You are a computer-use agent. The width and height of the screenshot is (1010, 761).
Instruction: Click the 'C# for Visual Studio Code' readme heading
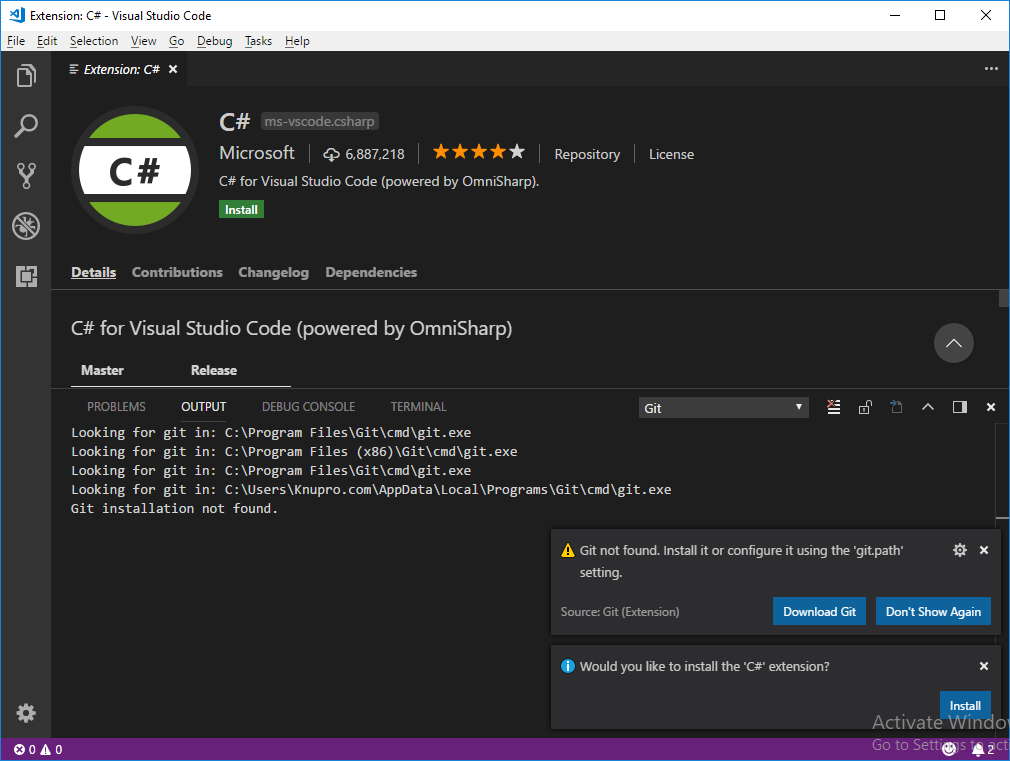pos(291,329)
